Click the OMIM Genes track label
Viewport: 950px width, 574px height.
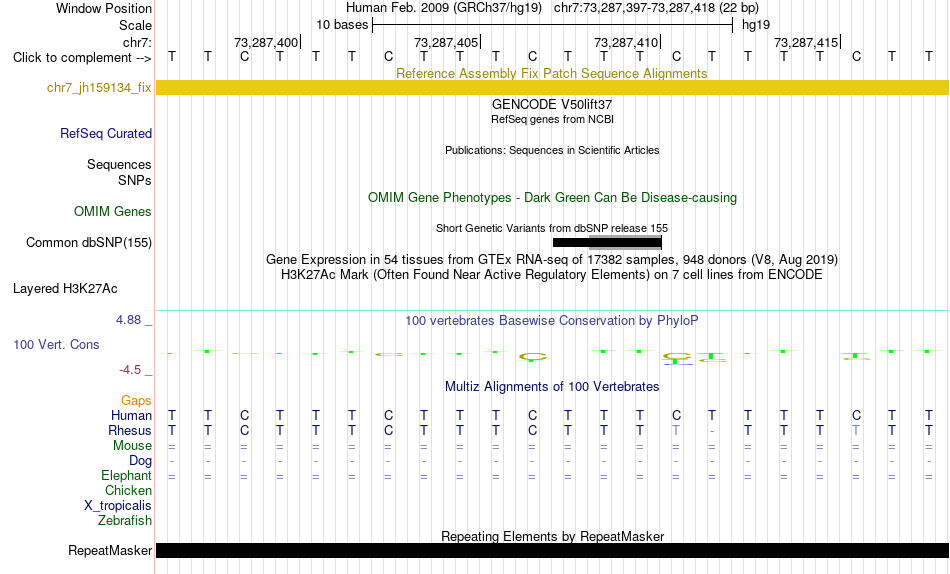coord(113,212)
